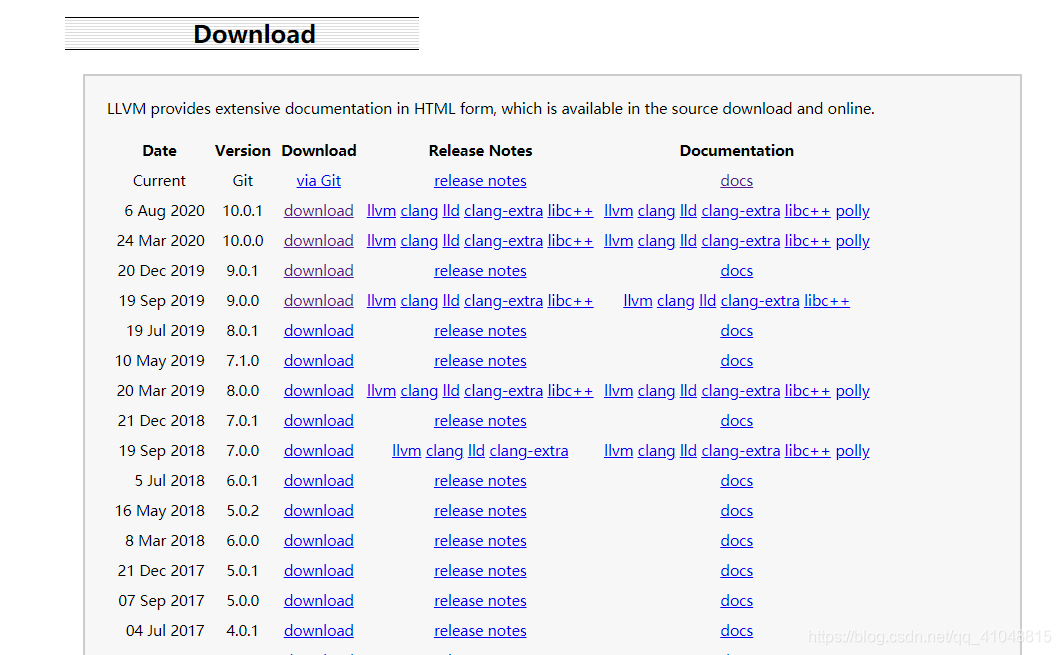Open lld documentation for 8.0.0

click(688, 390)
